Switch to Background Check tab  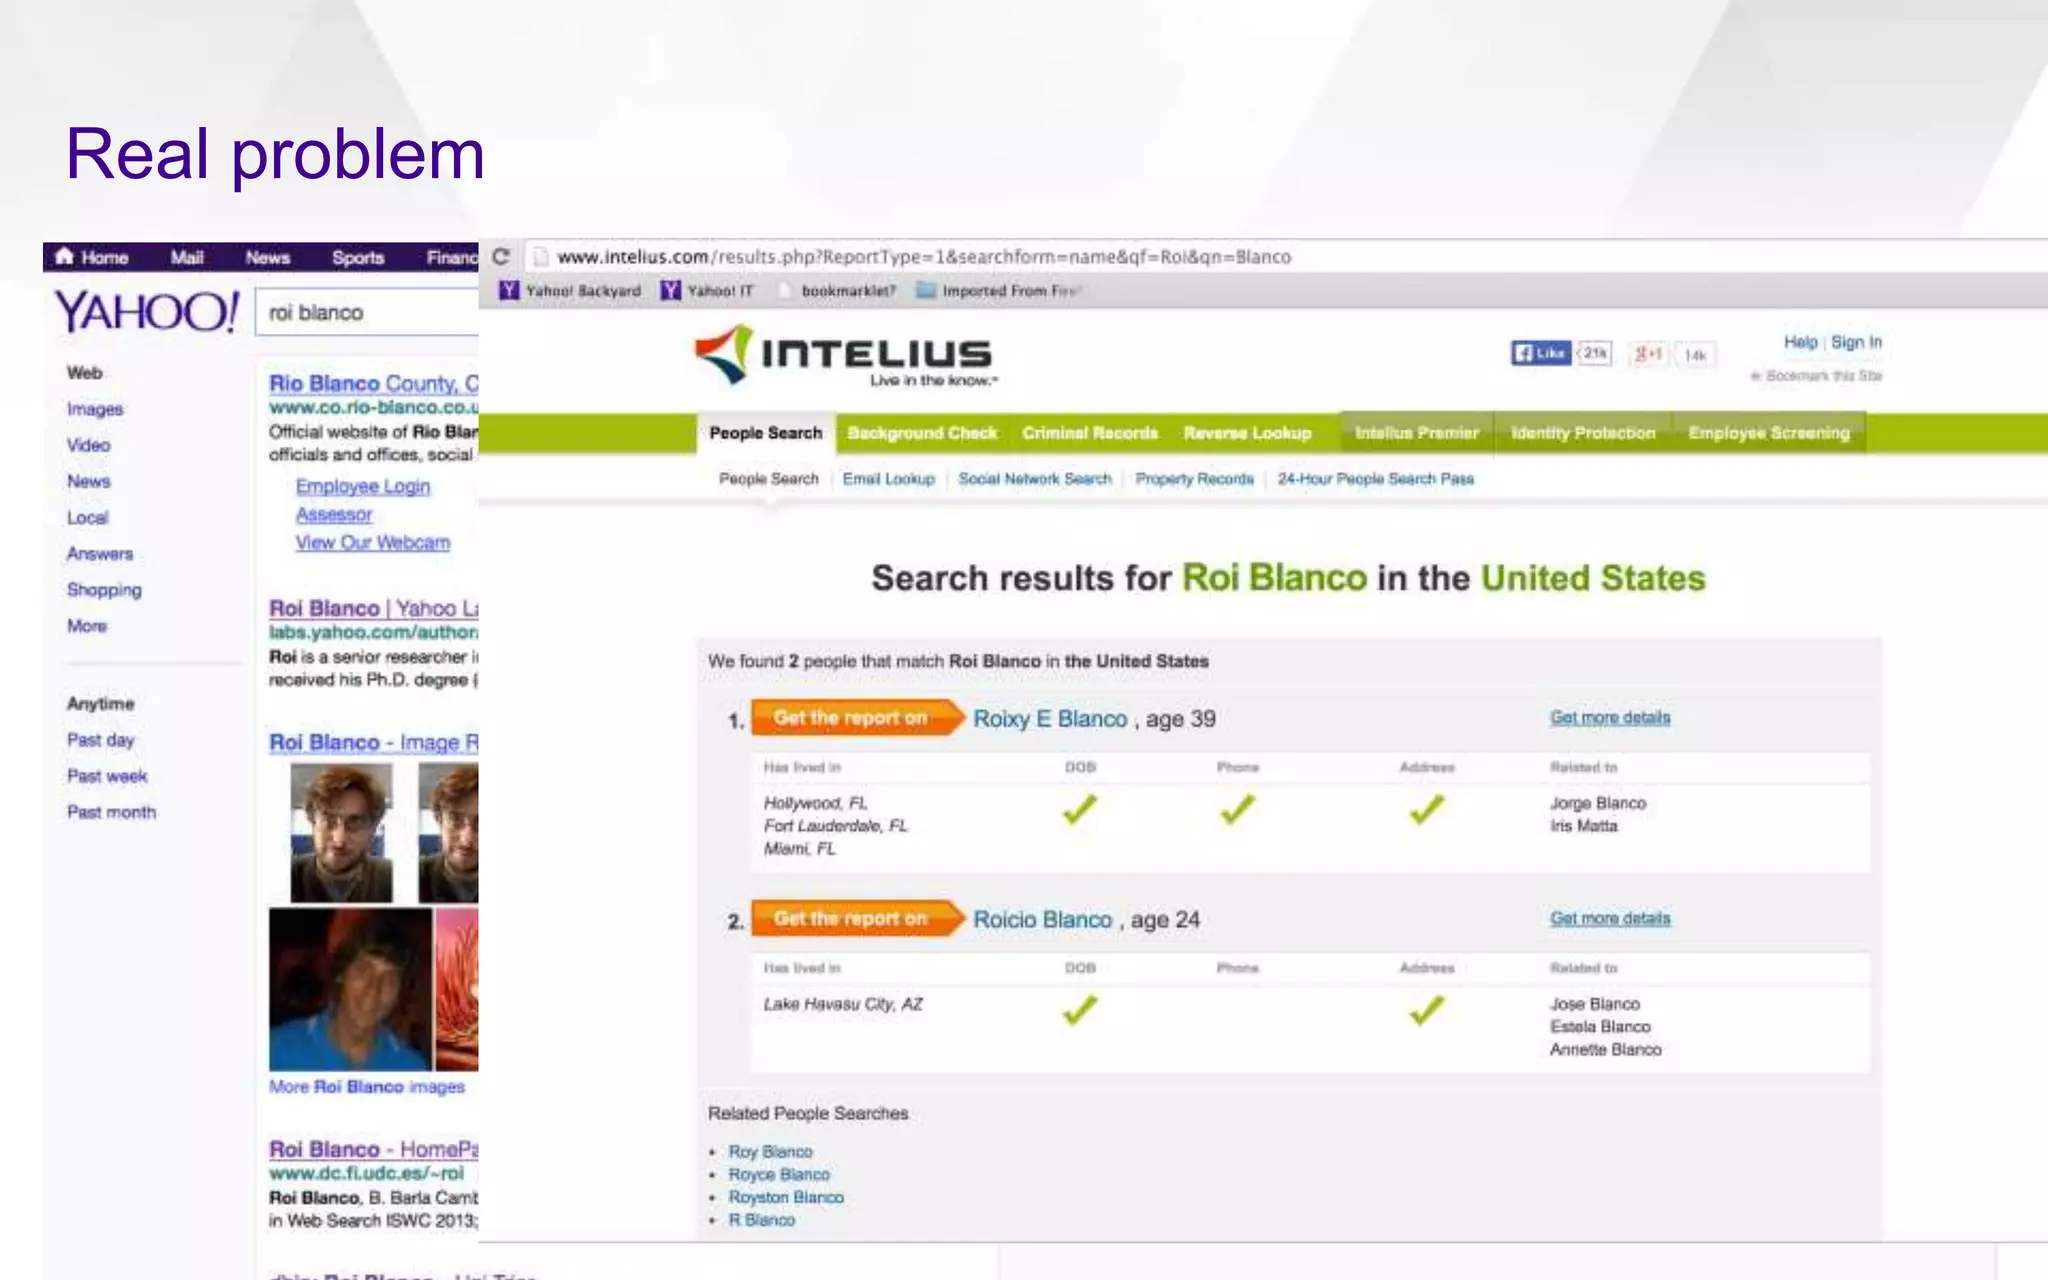(x=921, y=433)
